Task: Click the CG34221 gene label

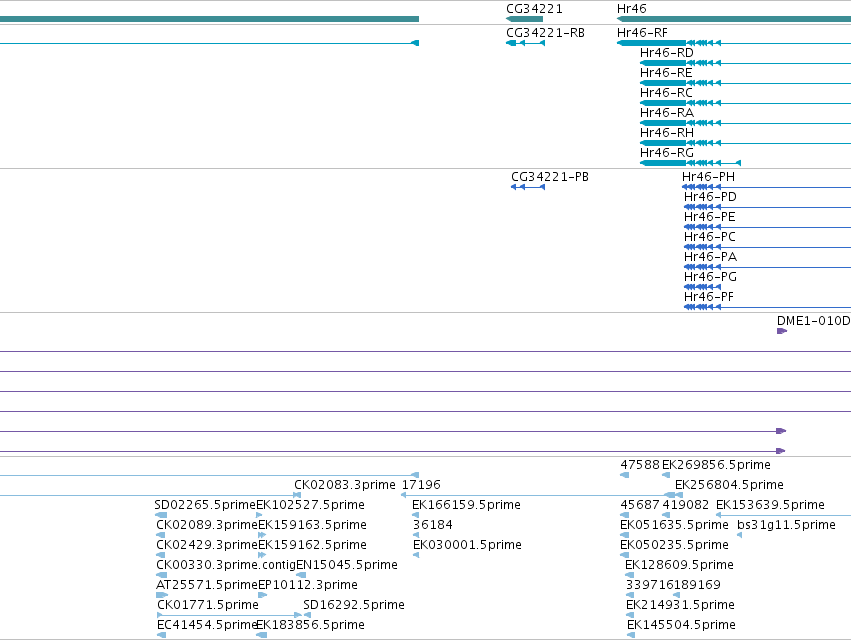Action: click(534, 9)
